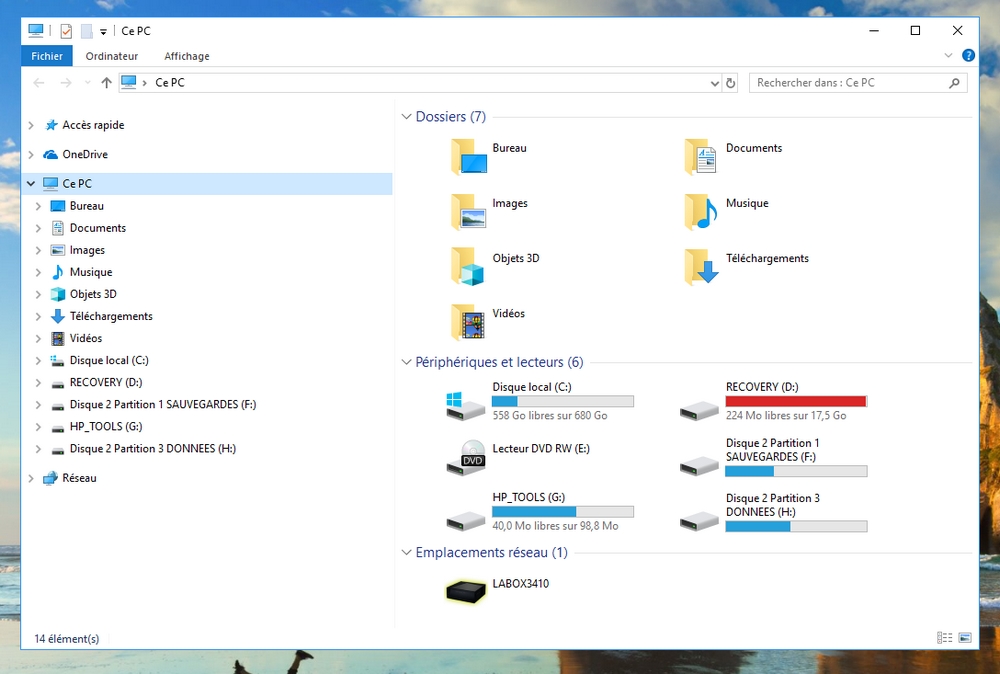Click the Help question mark icon
This screenshot has height=674, width=1000.
[968, 56]
